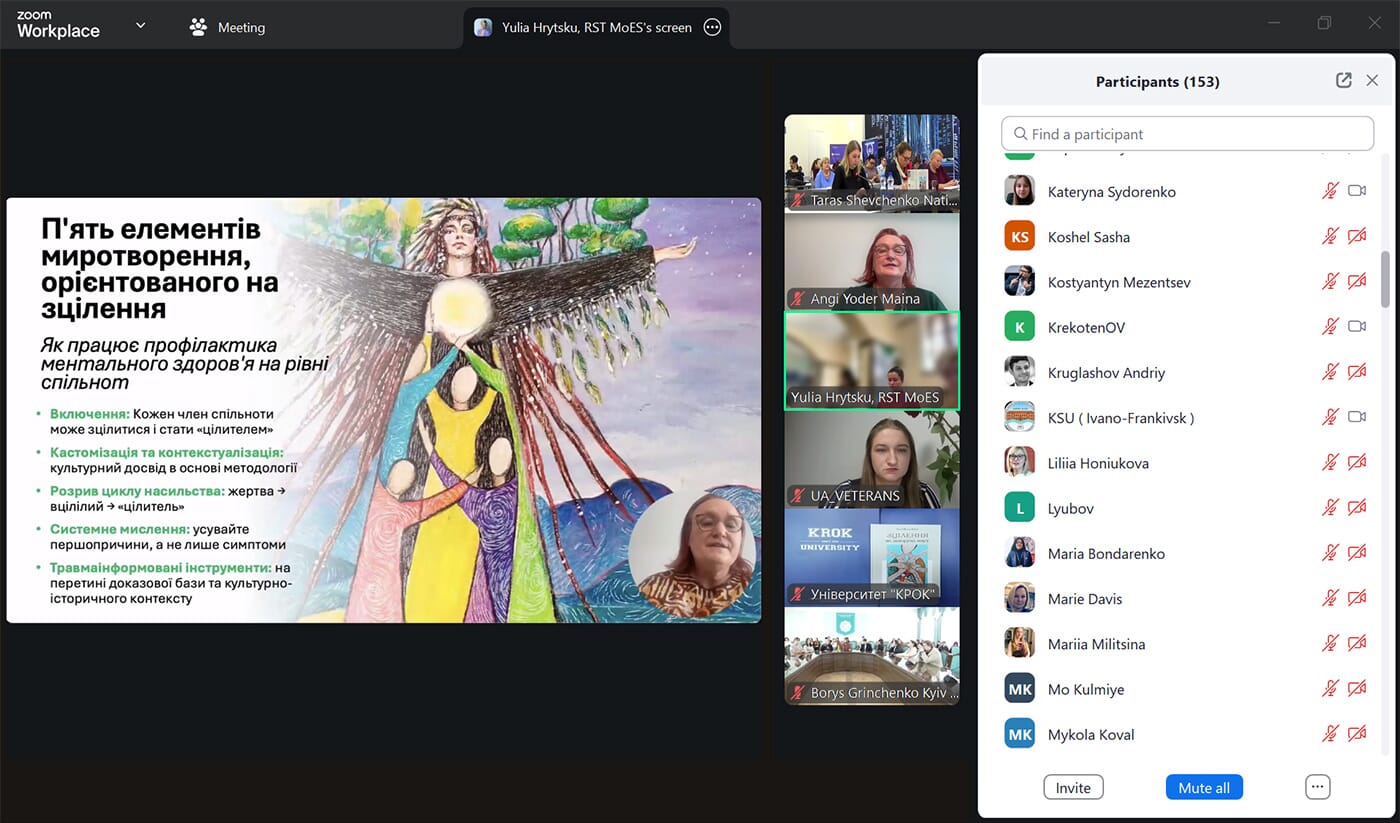Click the Invite button
This screenshot has width=1400, height=823.
[x=1073, y=787]
